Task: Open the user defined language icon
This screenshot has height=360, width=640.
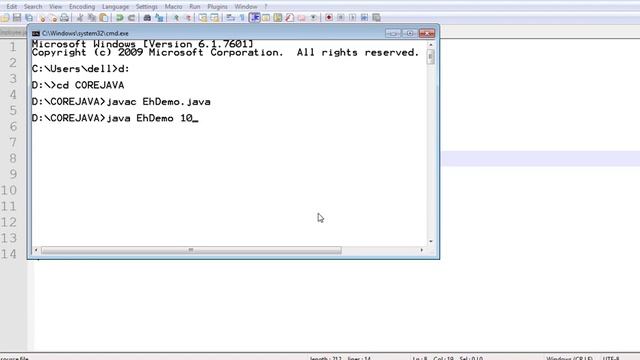Action: 266,18
